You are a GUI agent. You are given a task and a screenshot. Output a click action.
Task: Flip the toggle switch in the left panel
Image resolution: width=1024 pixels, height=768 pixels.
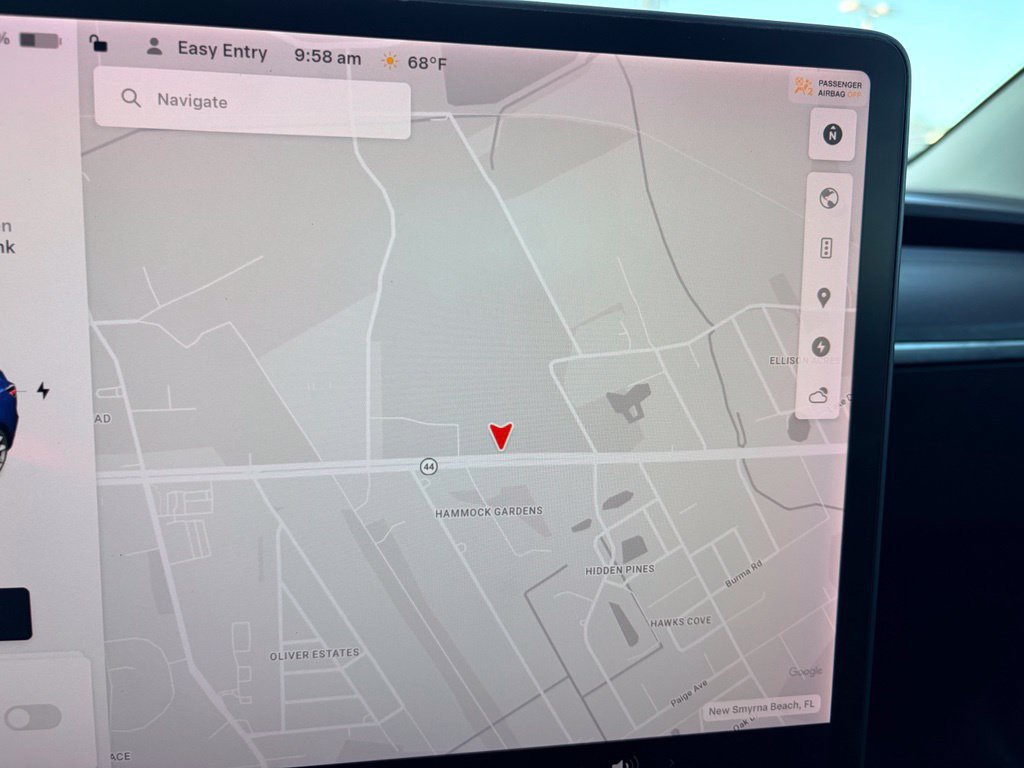(33, 718)
